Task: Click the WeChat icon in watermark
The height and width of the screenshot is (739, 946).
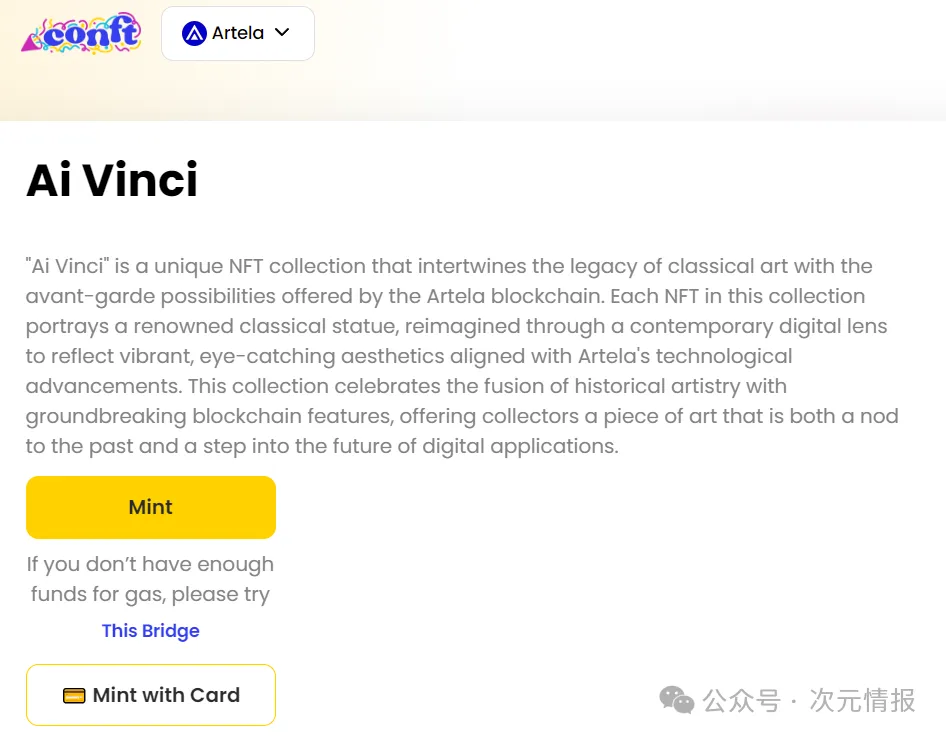Action: coord(677,700)
